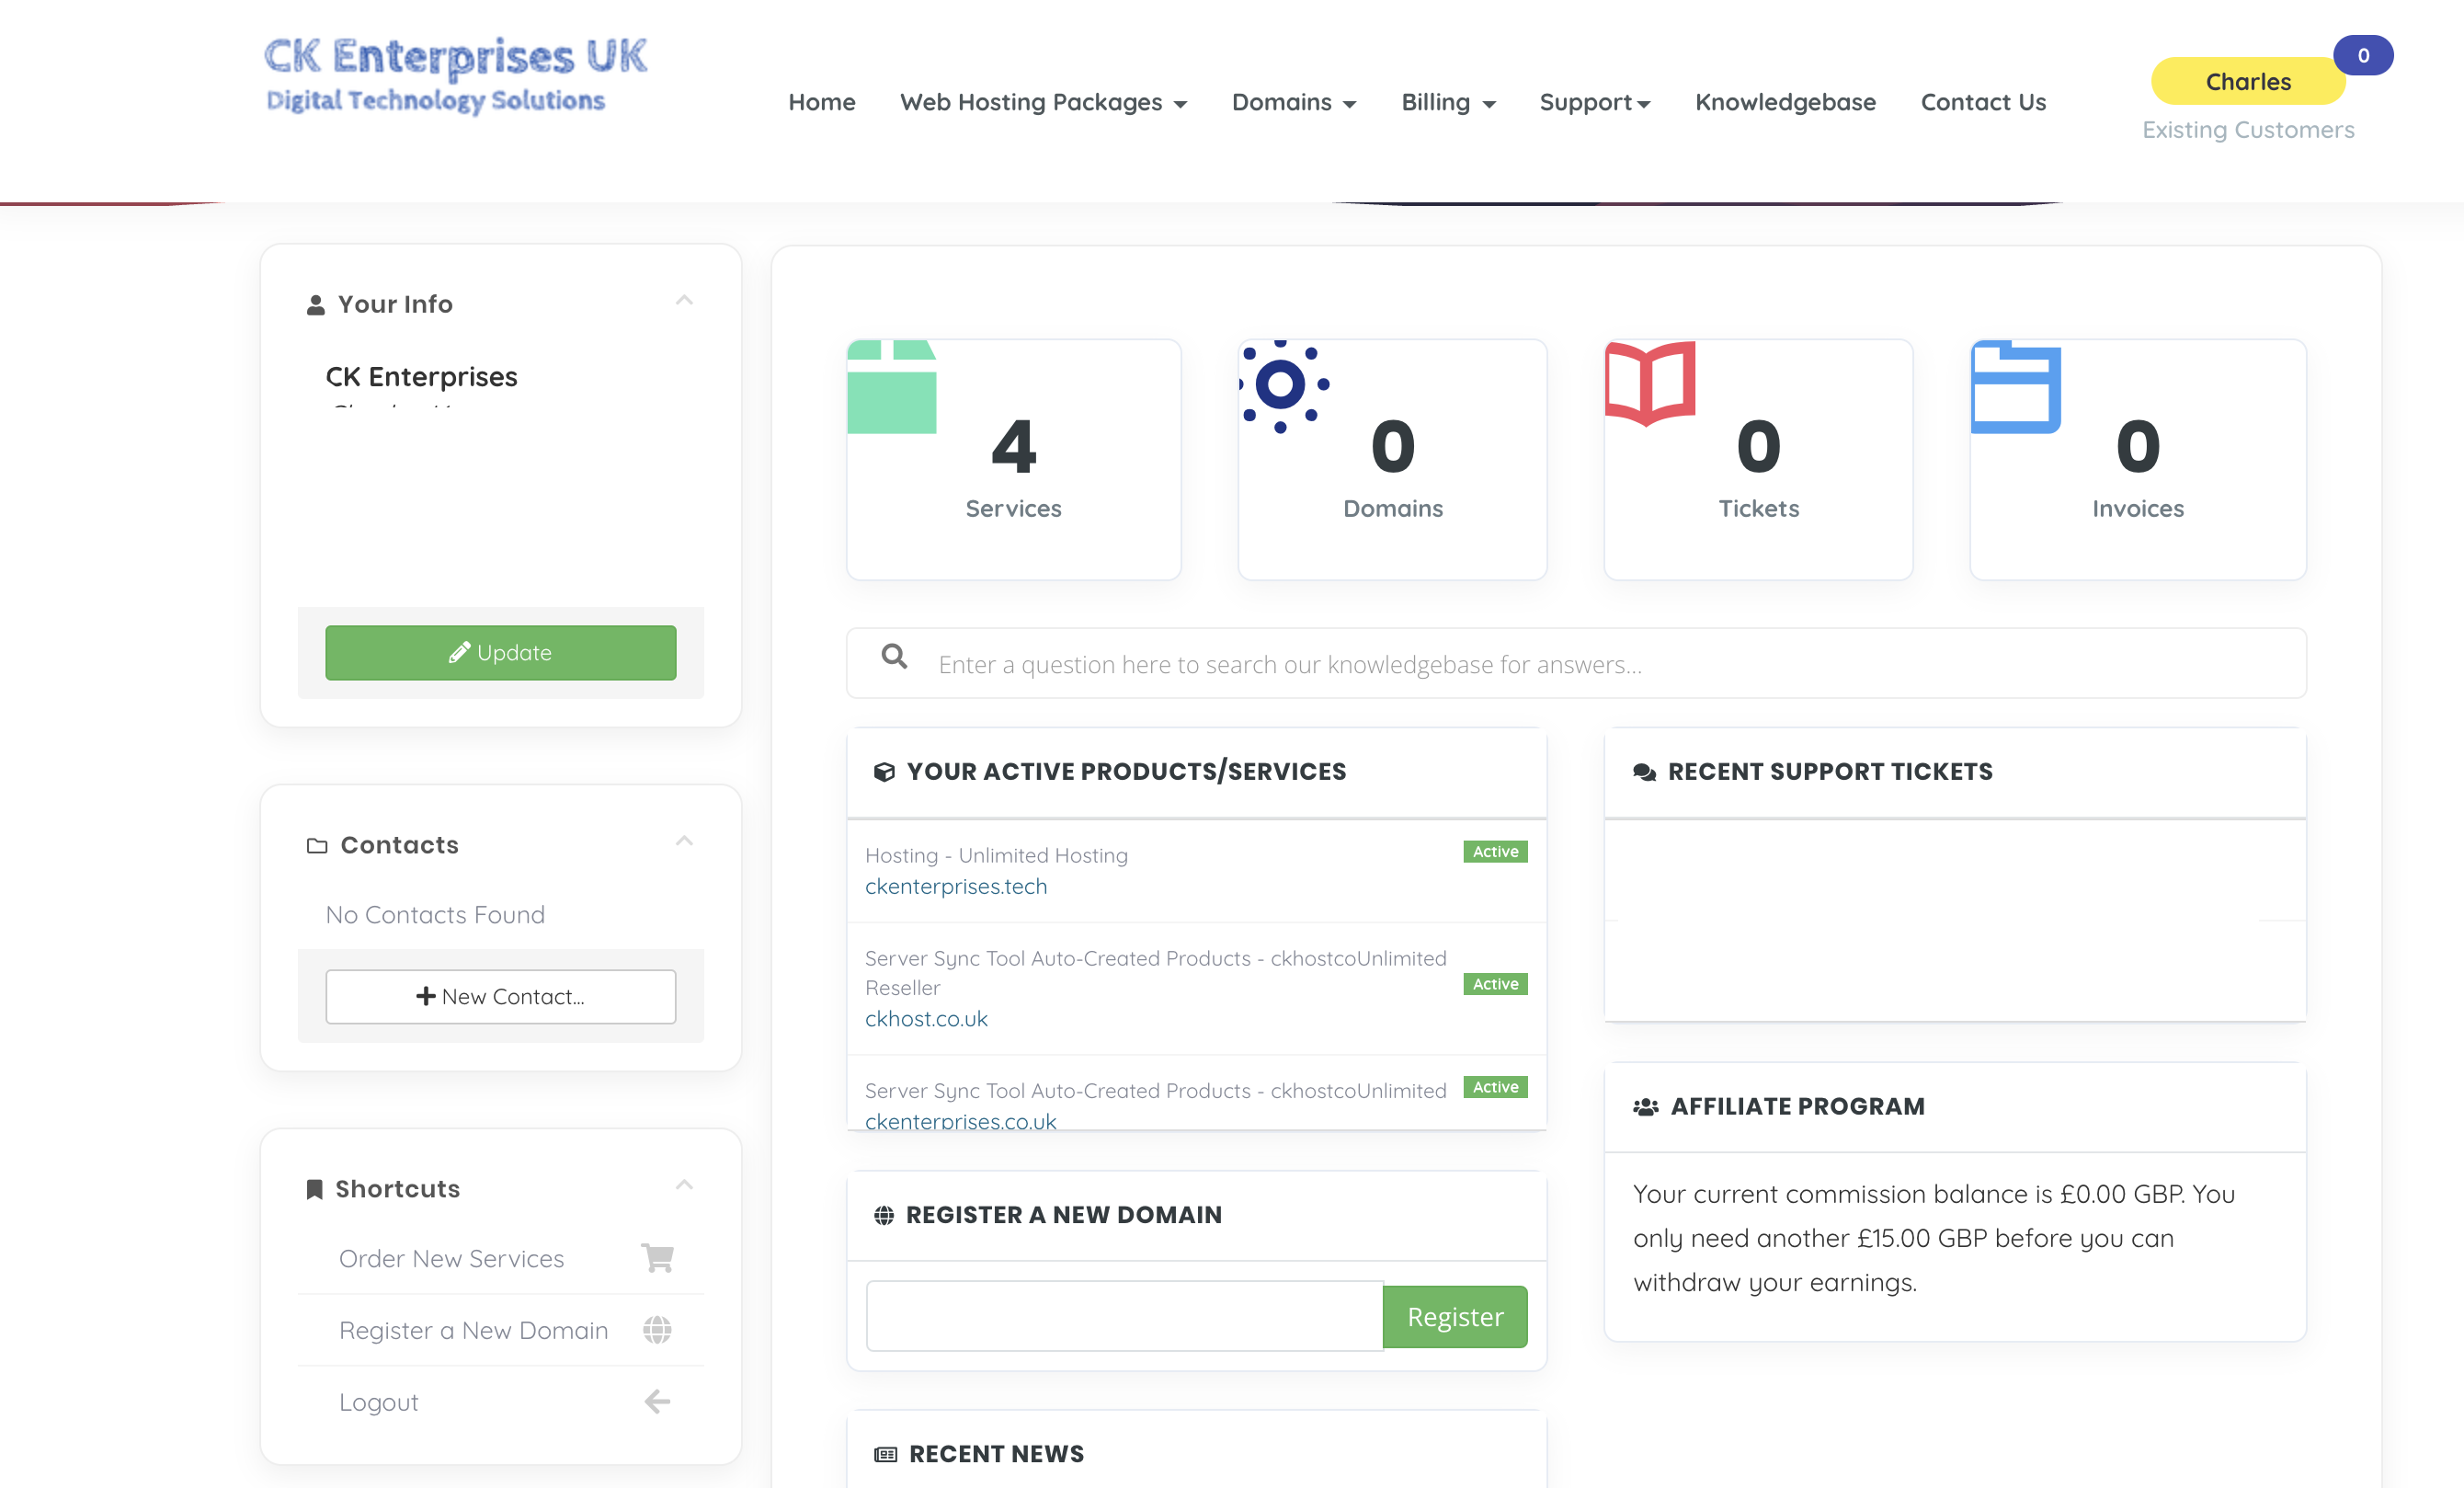Go to the Home menu item
The height and width of the screenshot is (1488, 2464).
(821, 102)
